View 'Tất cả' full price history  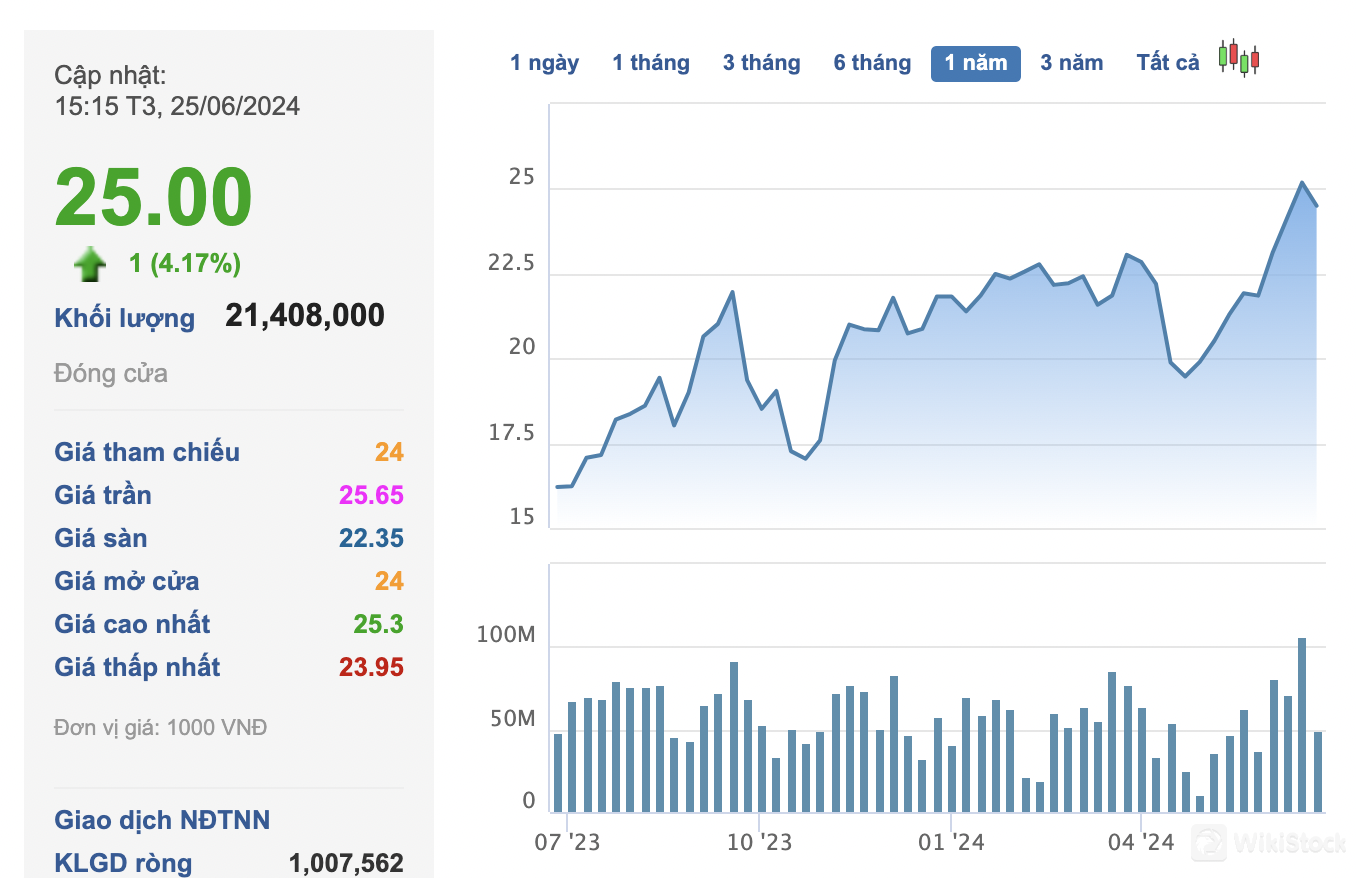1167,63
